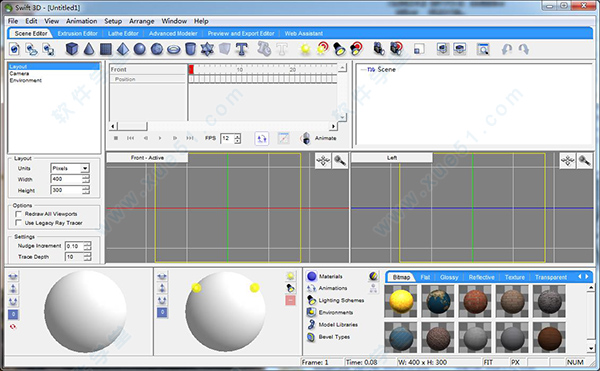Select the Glossy materials tab
Viewport: 600px width, 371px height.
(449, 277)
